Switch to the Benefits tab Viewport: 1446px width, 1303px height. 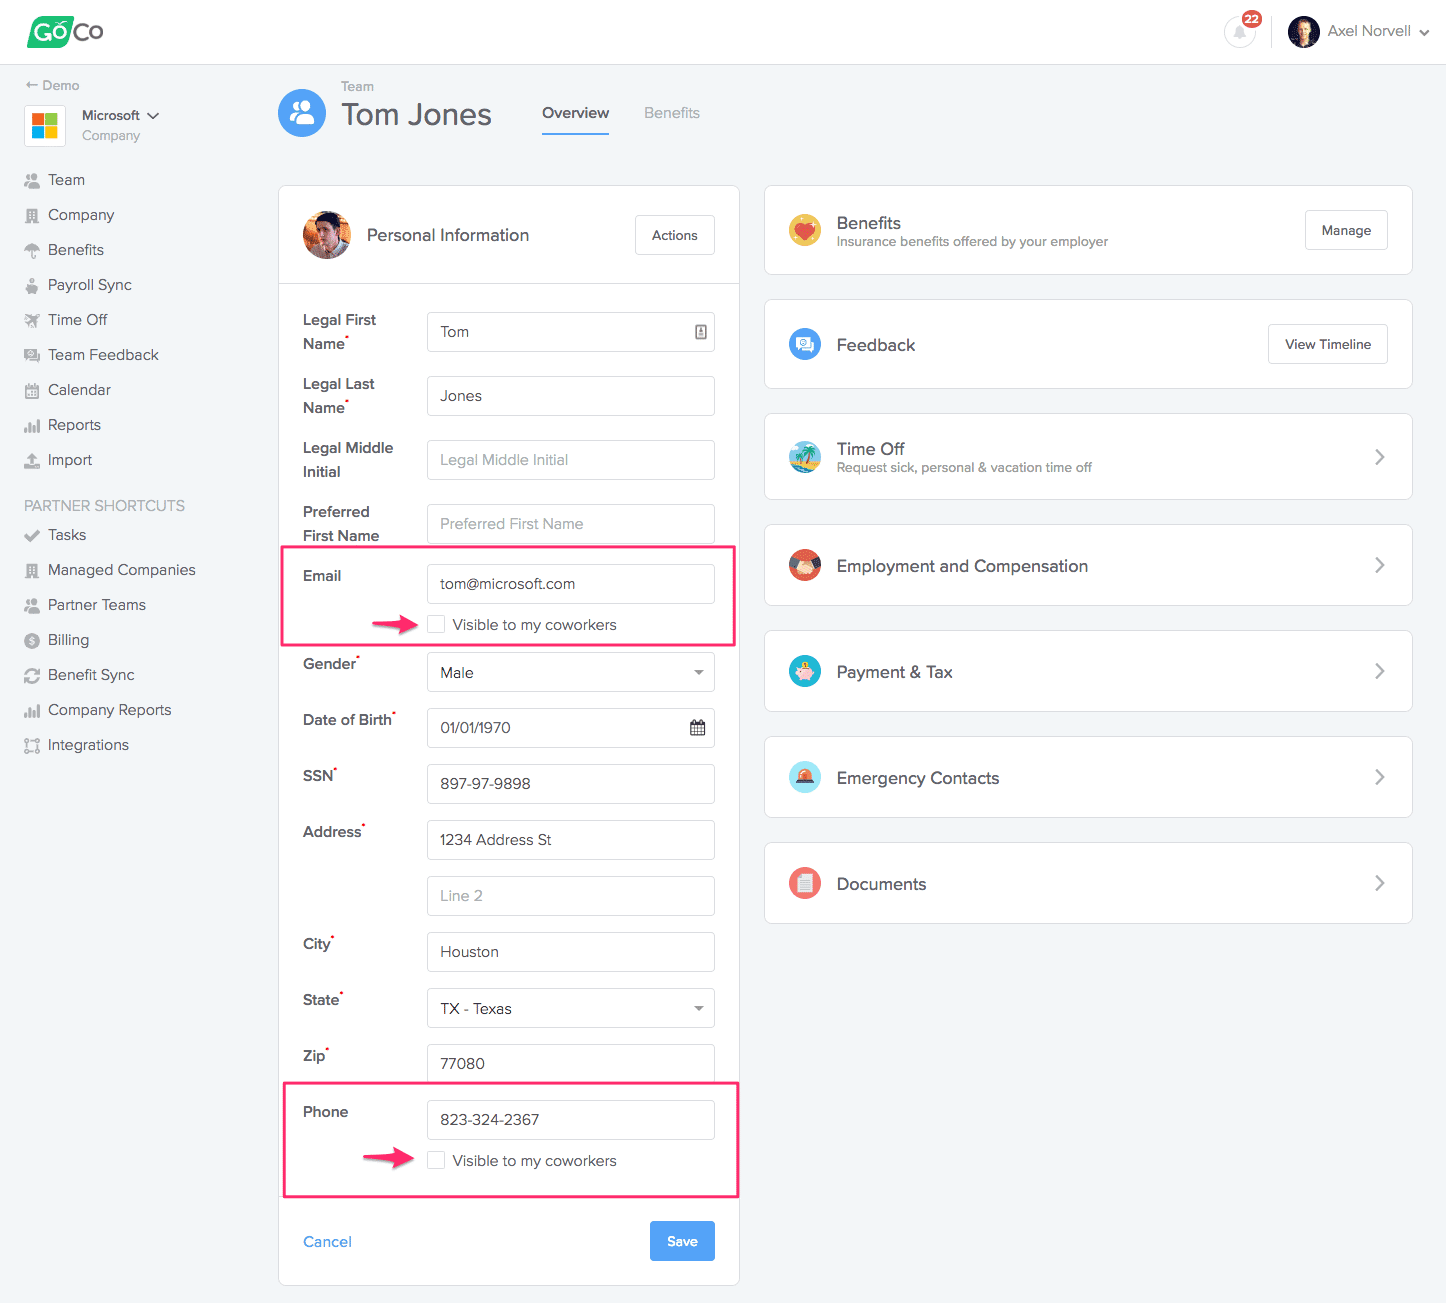671,113
